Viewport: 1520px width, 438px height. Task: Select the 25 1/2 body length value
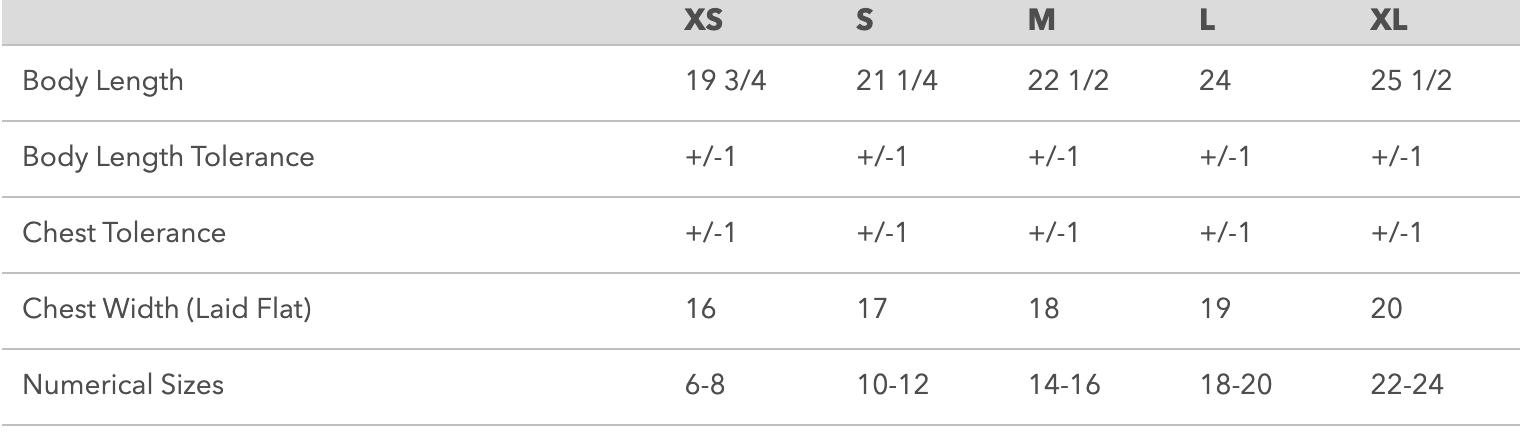1410,81
